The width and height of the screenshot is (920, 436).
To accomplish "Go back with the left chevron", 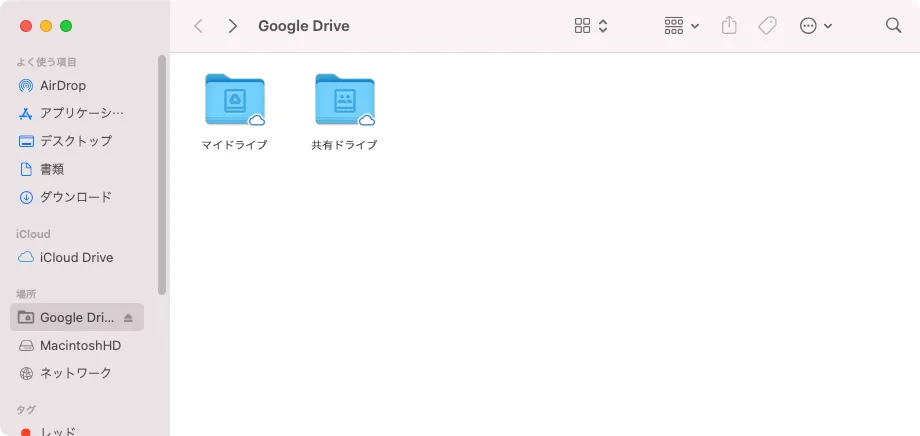I will tap(198, 26).
